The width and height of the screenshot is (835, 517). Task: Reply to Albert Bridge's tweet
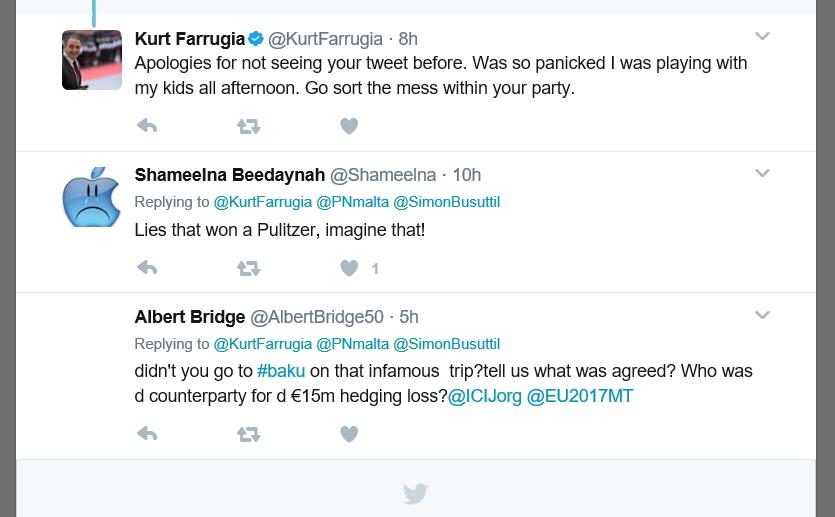pyautogui.click(x=147, y=433)
